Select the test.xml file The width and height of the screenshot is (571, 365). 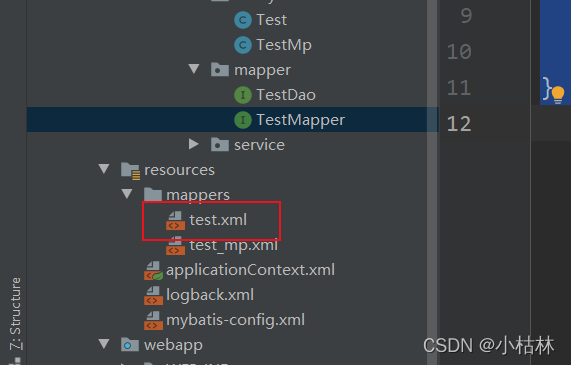click(218, 220)
